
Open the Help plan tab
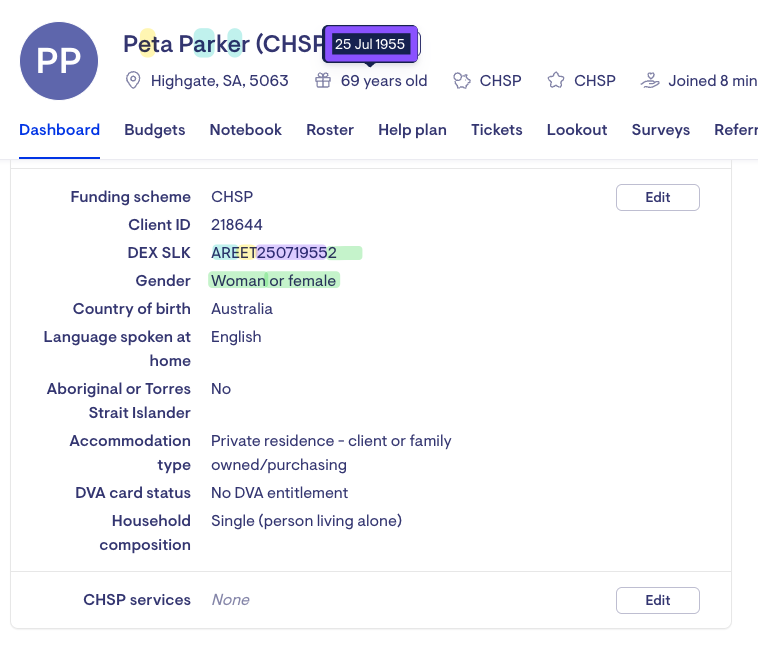click(412, 130)
